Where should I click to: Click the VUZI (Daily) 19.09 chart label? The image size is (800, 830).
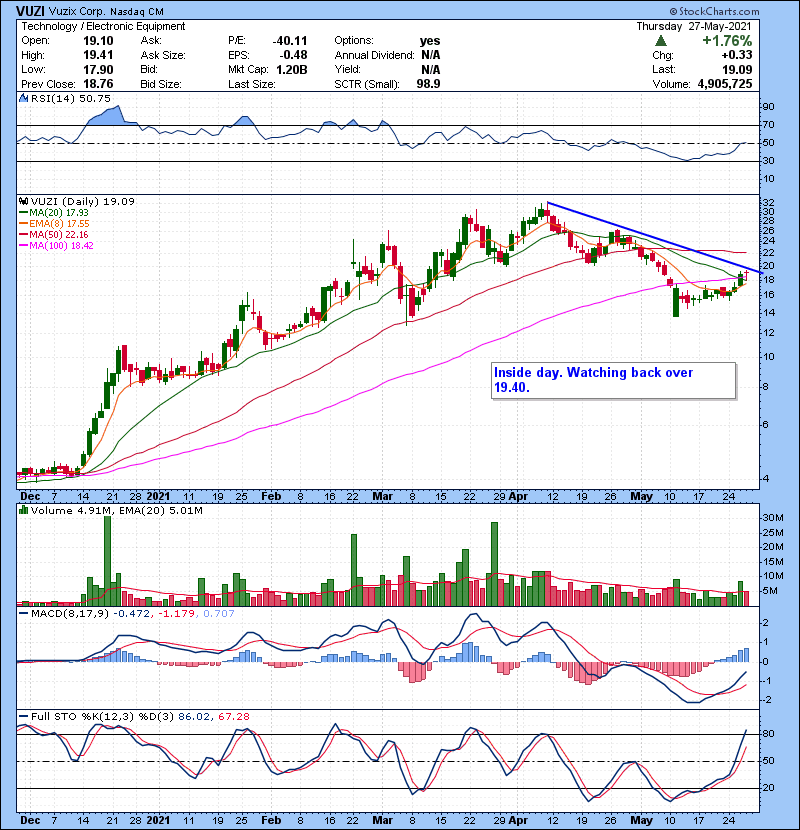coord(83,201)
